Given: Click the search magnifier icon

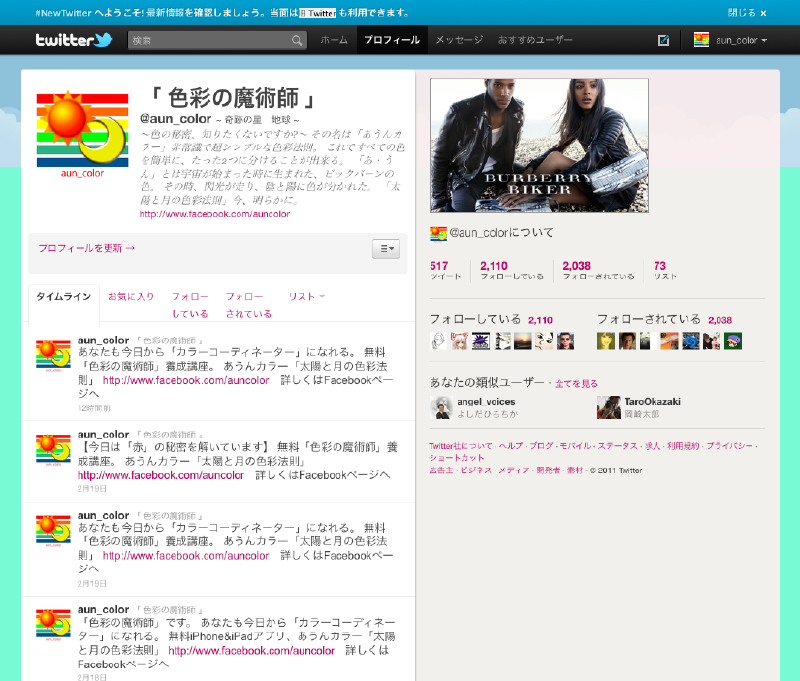Looking at the screenshot, I should pos(297,41).
